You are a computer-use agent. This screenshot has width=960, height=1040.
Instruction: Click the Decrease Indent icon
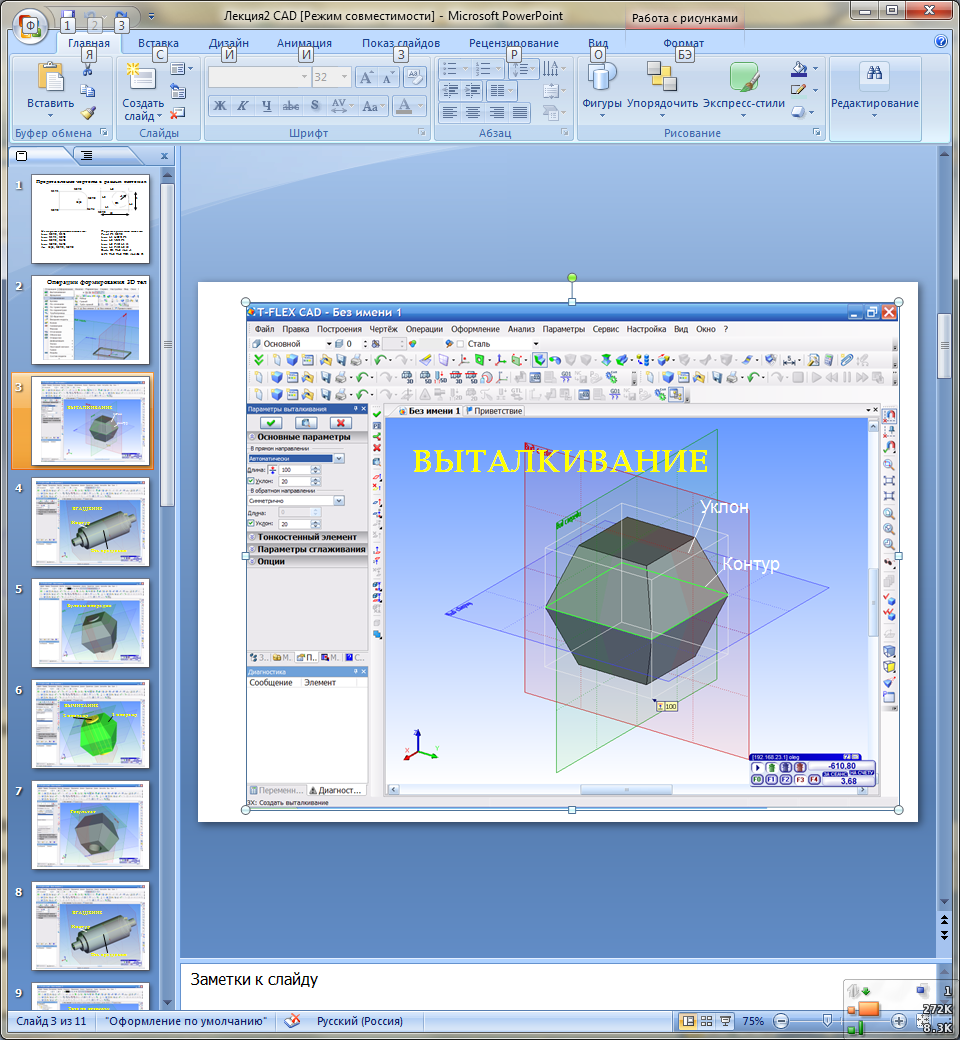pos(450,90)
